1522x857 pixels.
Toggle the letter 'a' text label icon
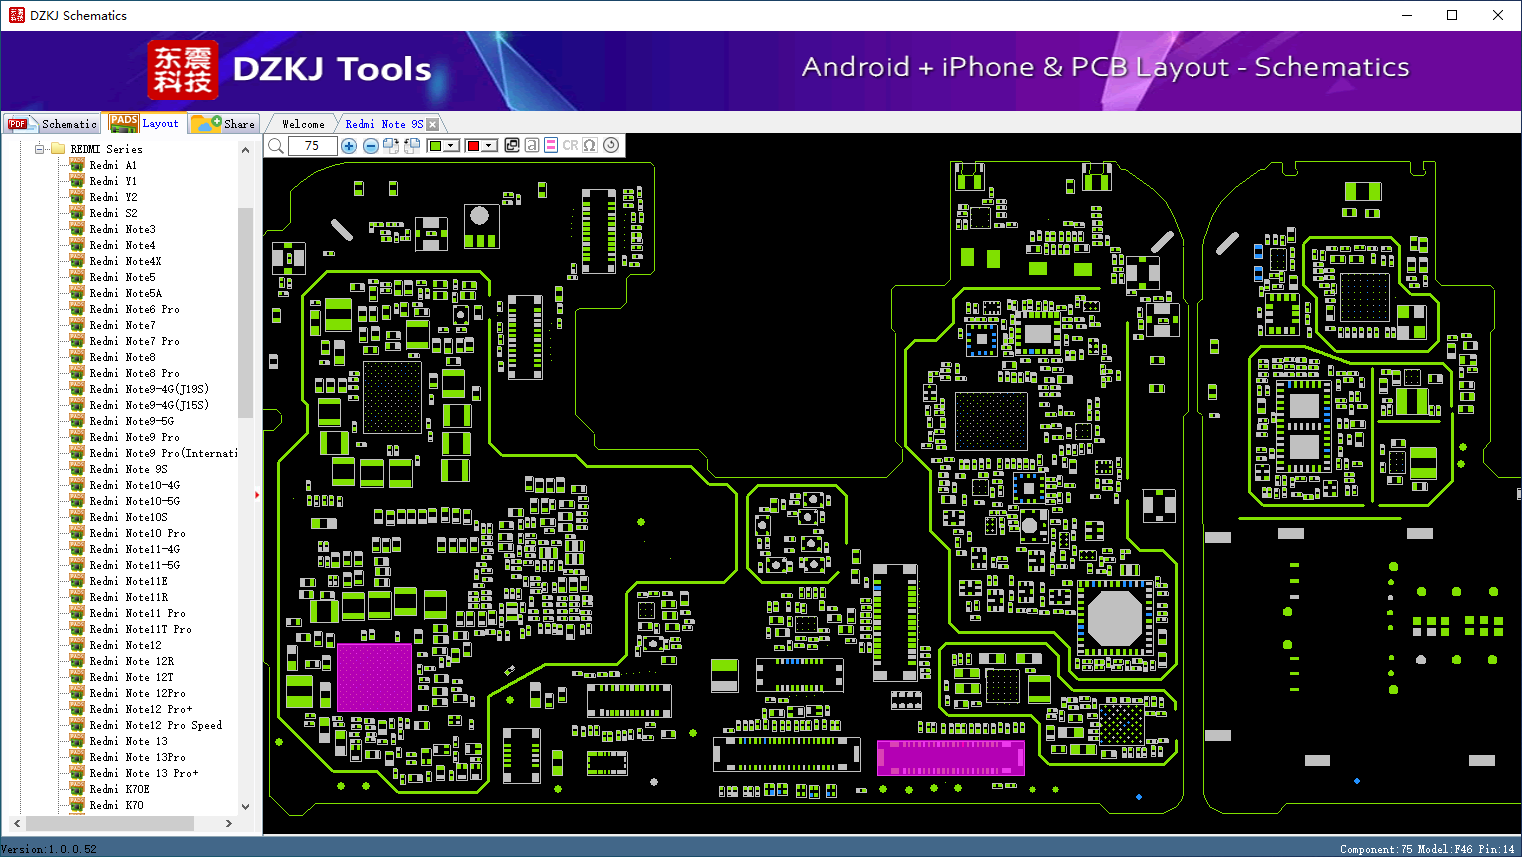[x=532, y=145]
